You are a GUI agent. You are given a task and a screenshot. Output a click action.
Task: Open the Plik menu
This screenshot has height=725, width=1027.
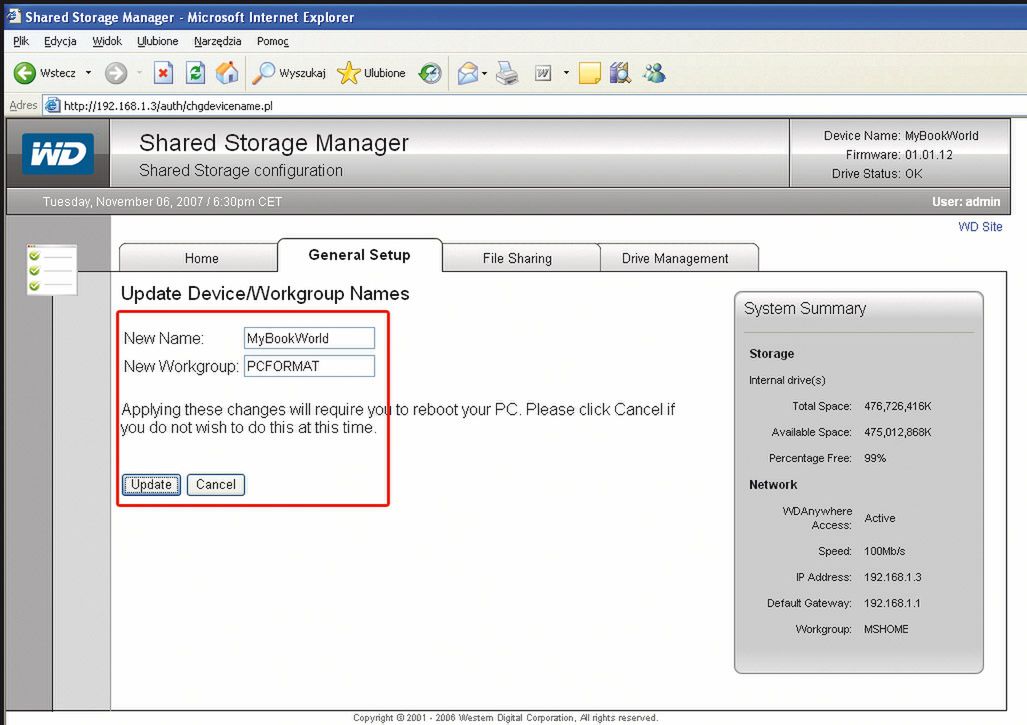[21, 41]
